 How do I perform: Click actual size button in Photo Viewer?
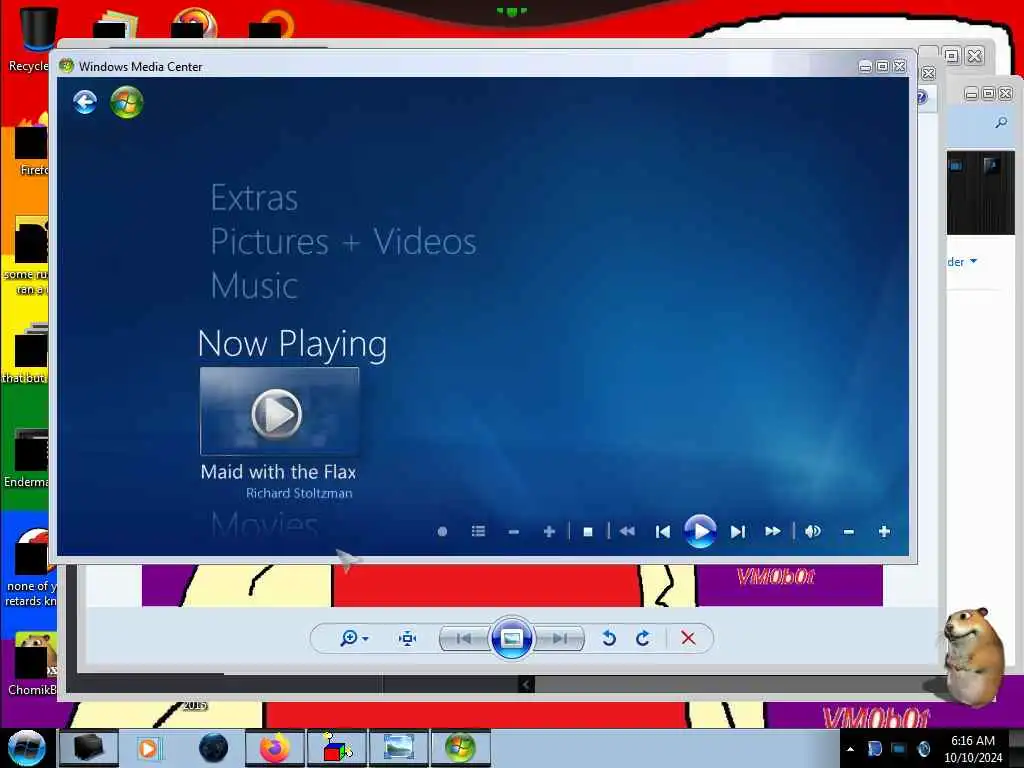coord(407,638)
